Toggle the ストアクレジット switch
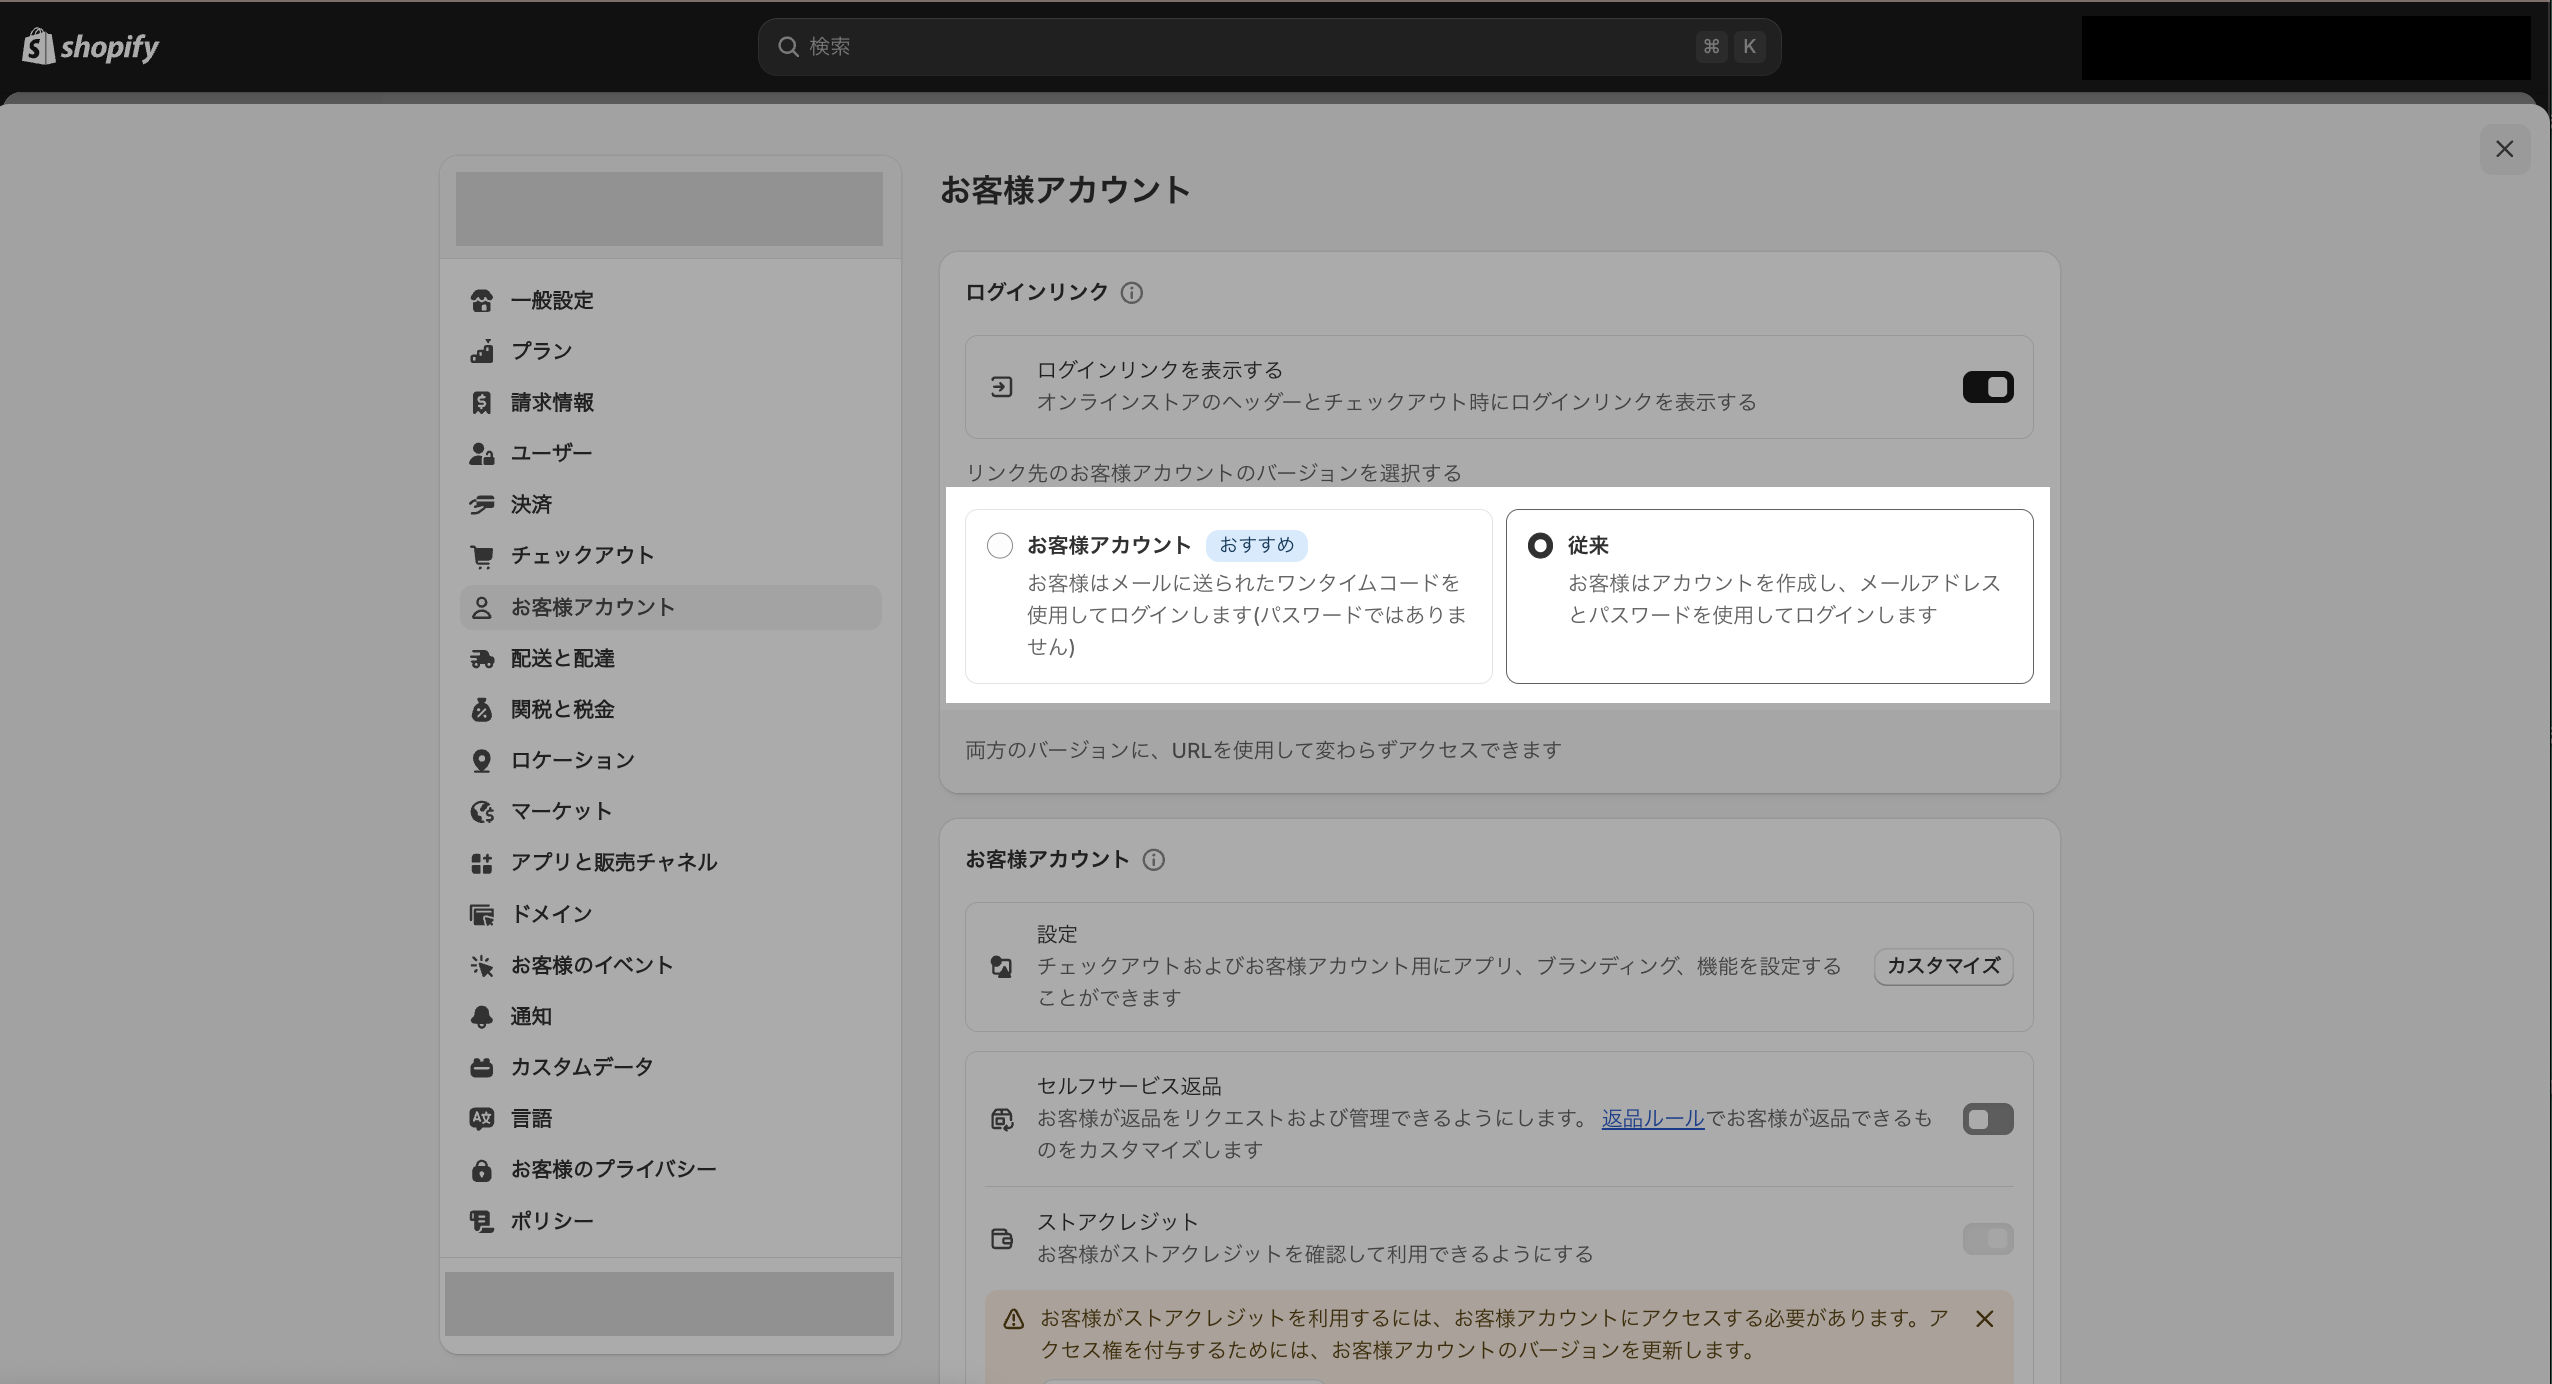The image size is (2552, 1384). 1988,1239
